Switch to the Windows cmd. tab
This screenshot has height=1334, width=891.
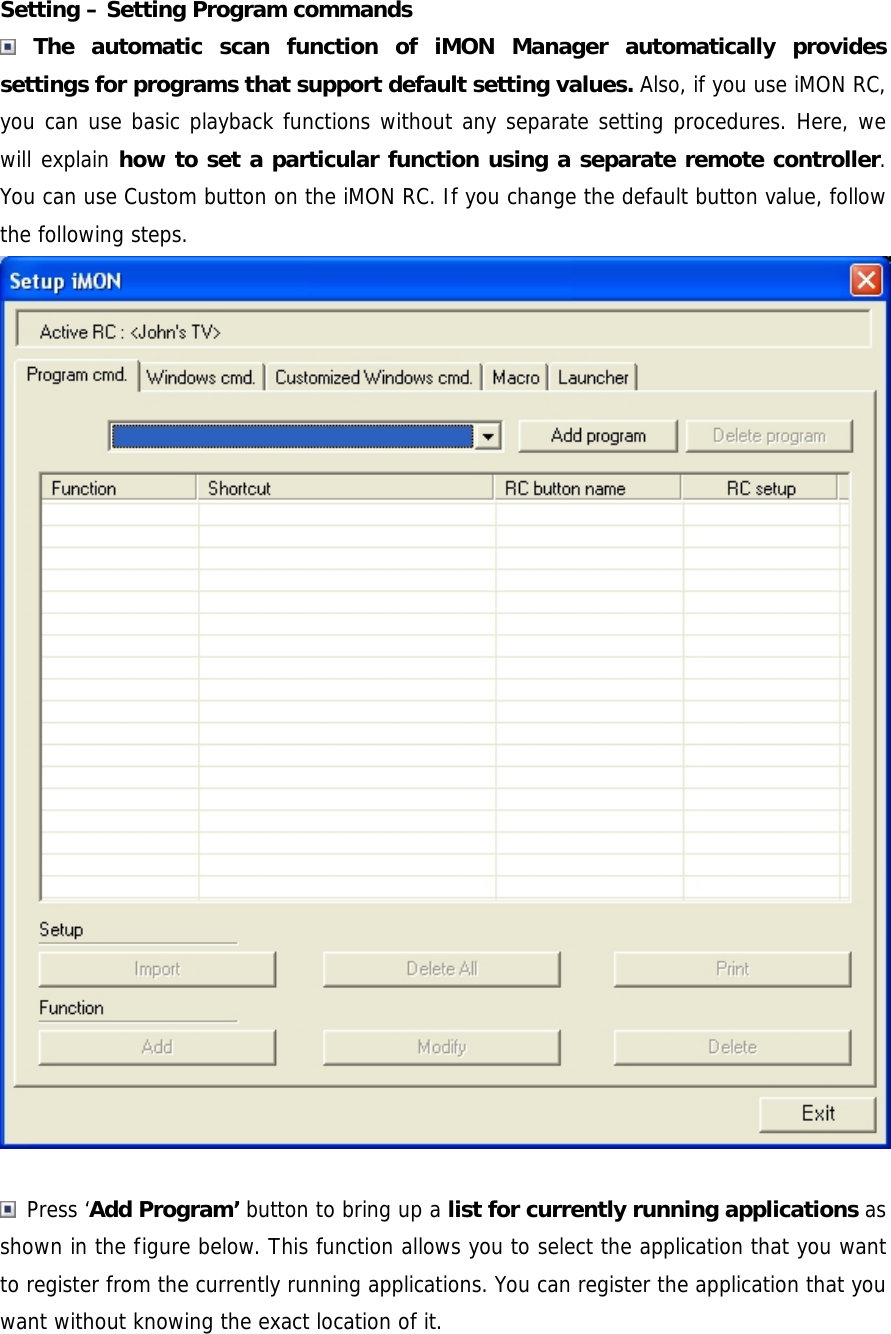200,377
